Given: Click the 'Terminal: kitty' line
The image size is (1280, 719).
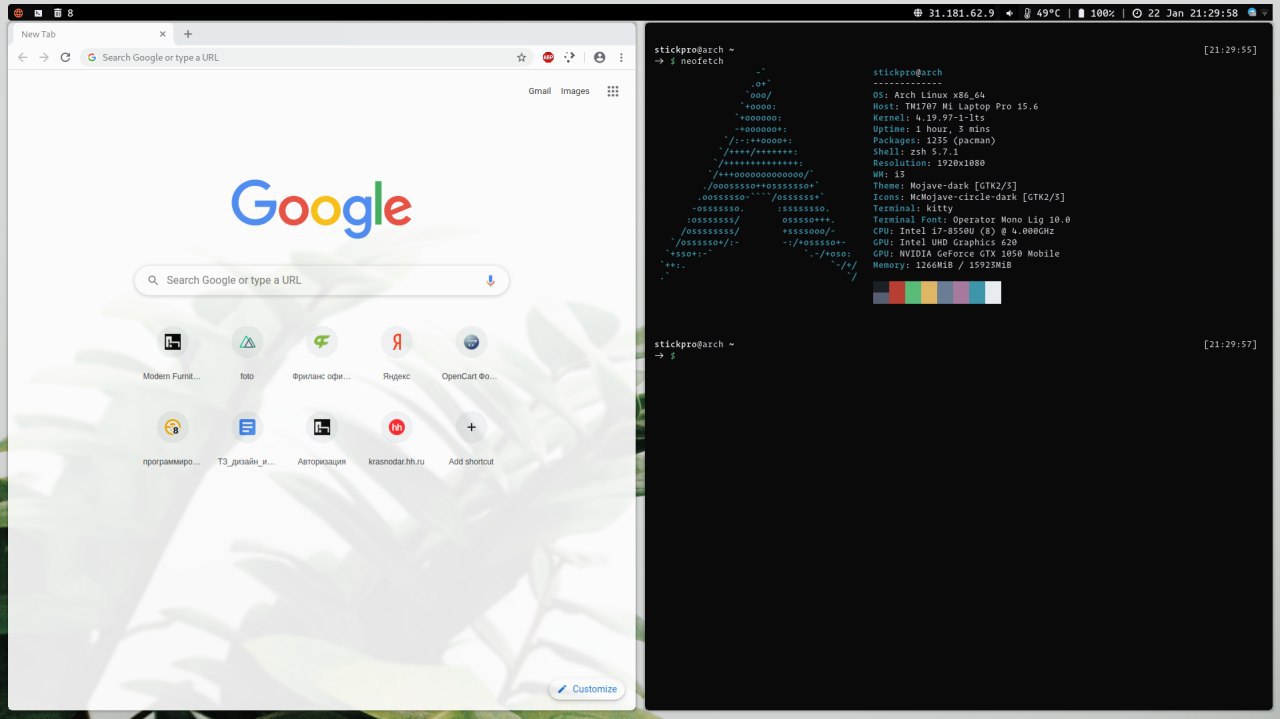Looking at the screenshot, I should click(x=913, y=208).
